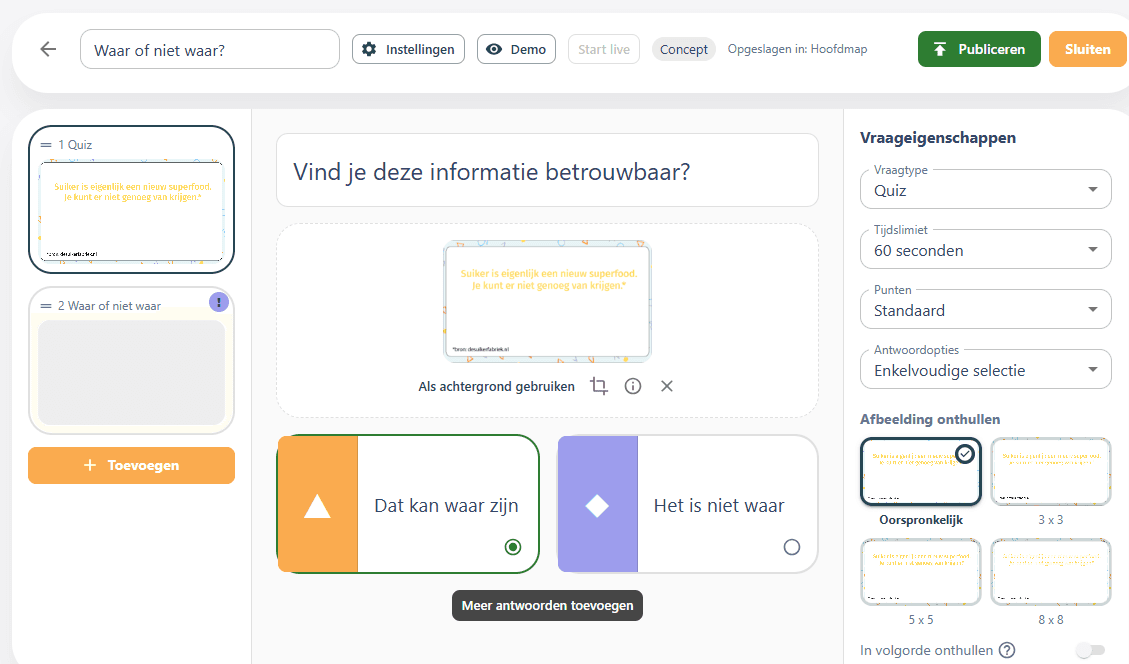Click the orange triangle answer icon

click(318, 506)
